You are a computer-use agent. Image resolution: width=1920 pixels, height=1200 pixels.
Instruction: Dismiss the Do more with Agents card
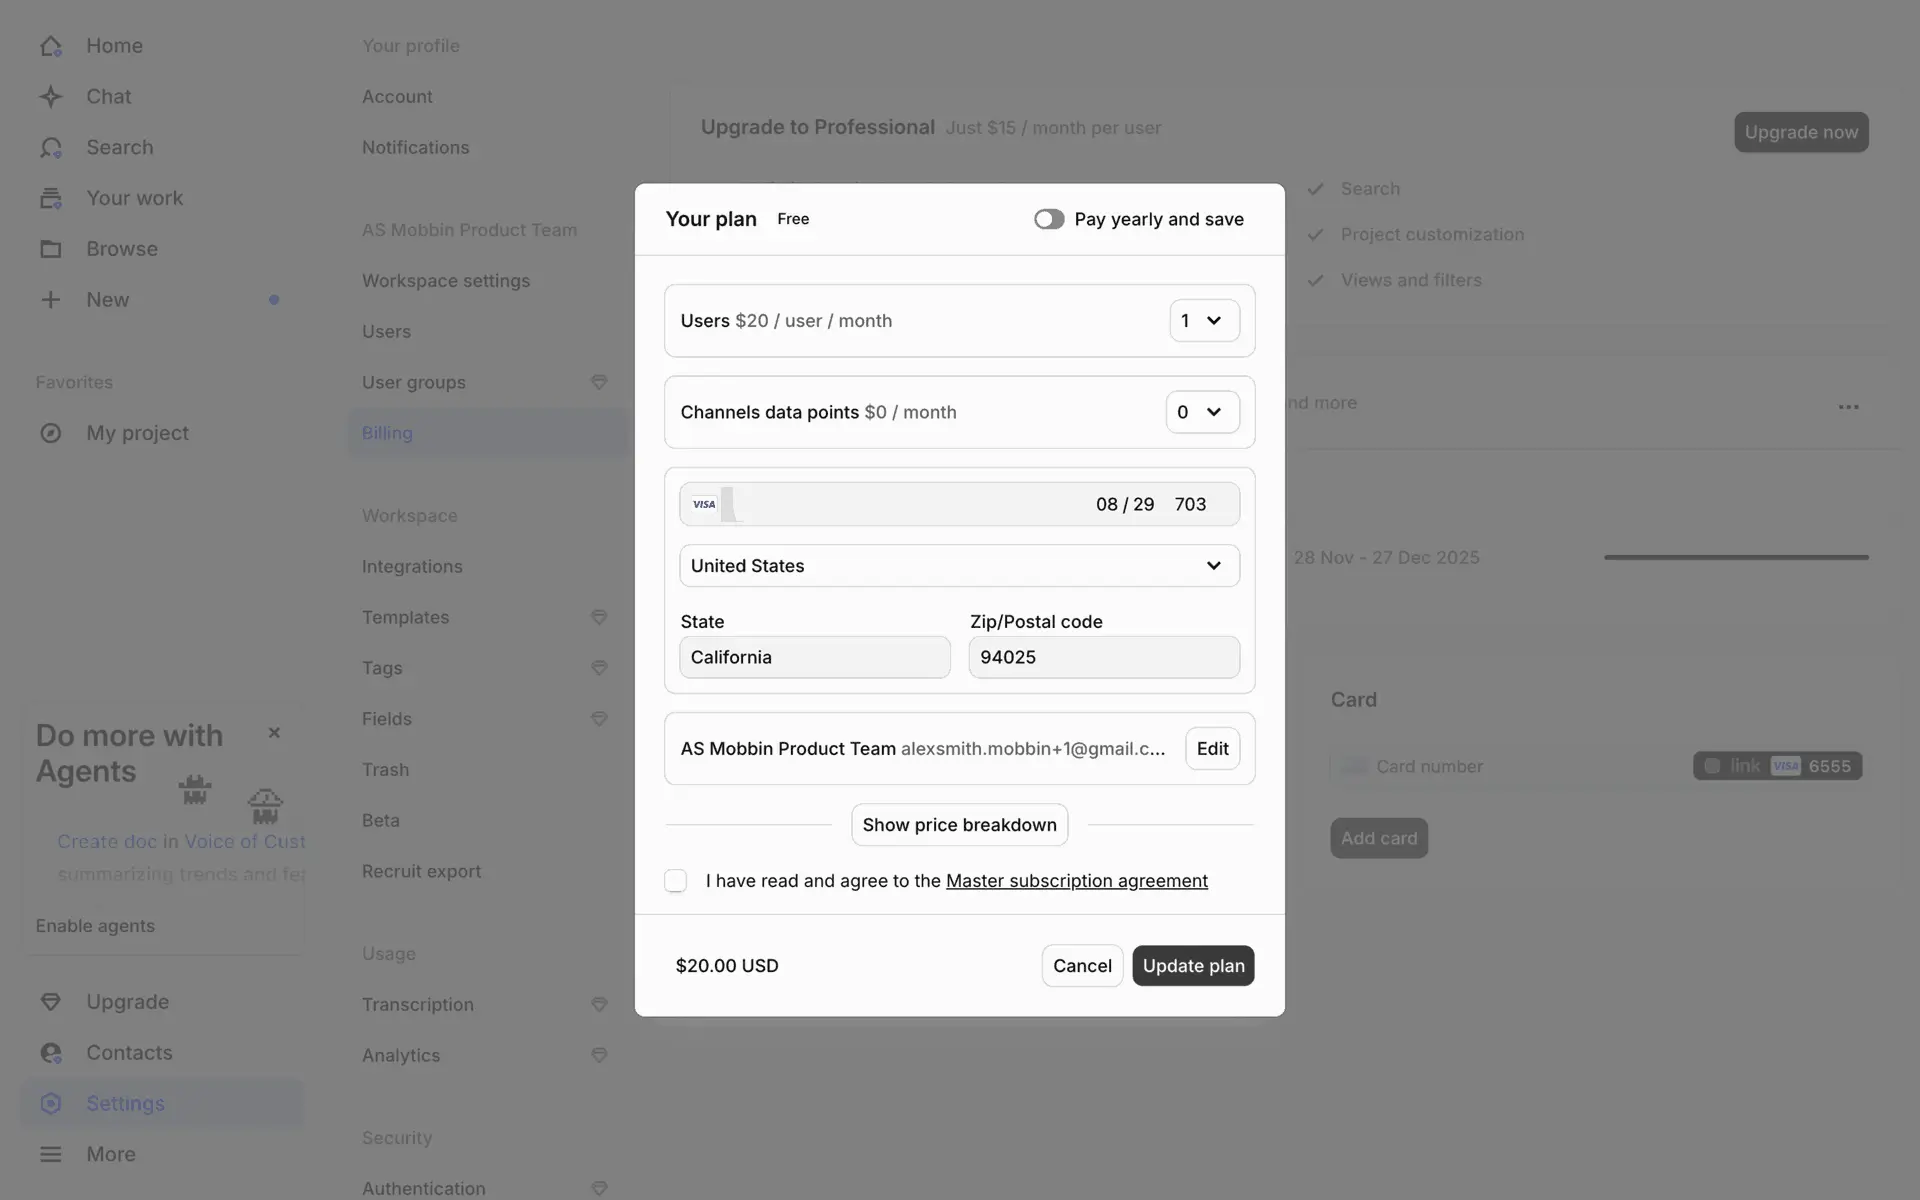coord(274,733)
